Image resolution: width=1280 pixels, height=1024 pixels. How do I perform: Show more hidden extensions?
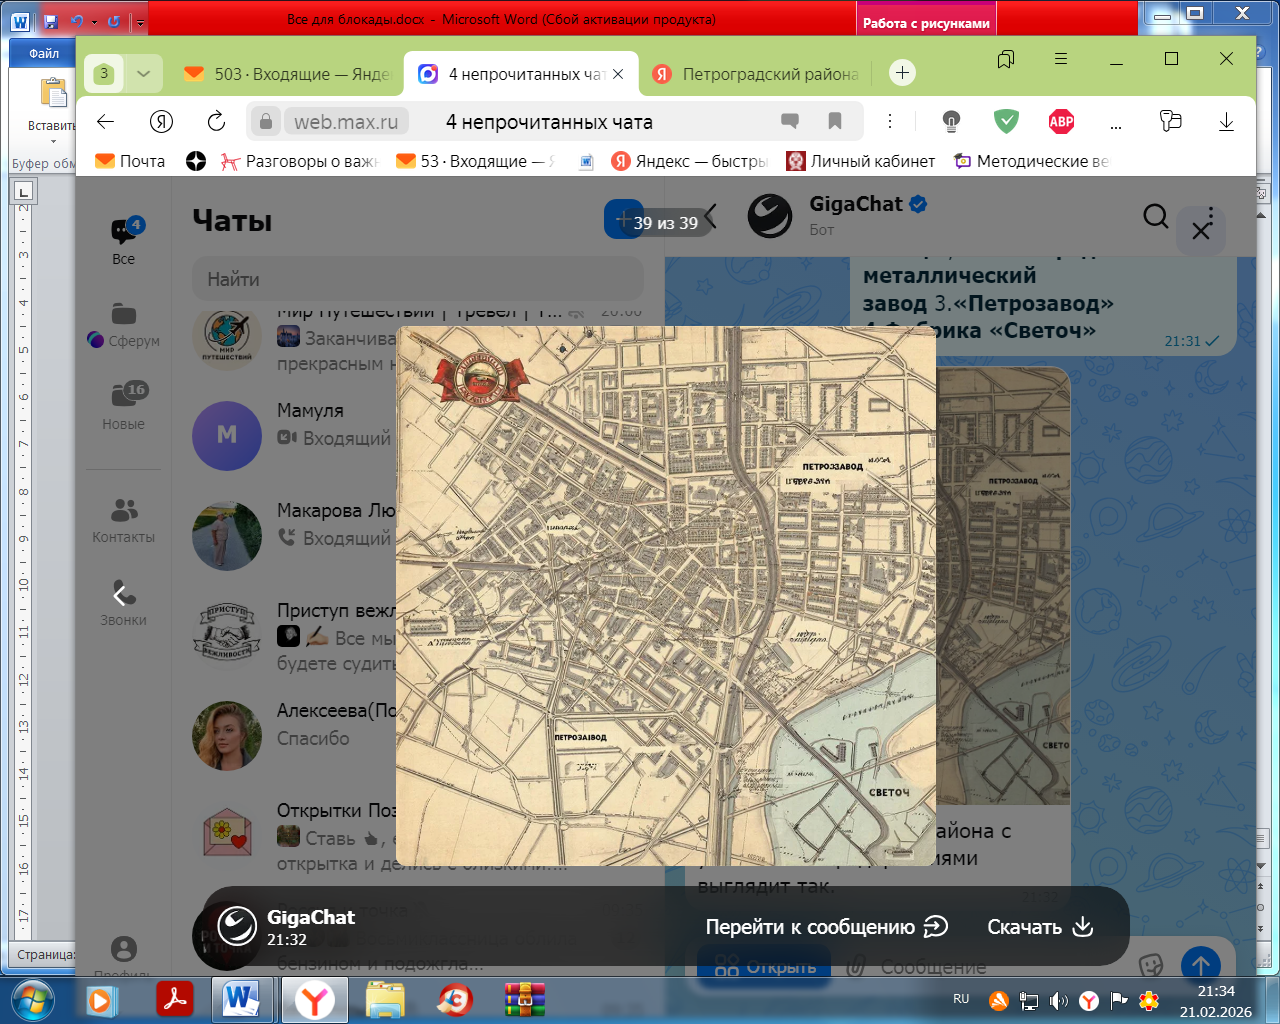point(1116,124)
